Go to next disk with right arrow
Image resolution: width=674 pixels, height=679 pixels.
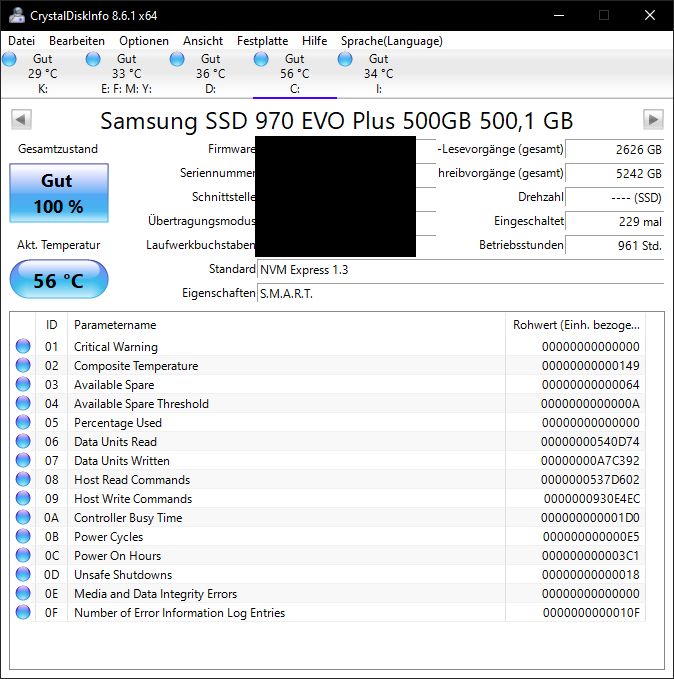click(653, 120)
